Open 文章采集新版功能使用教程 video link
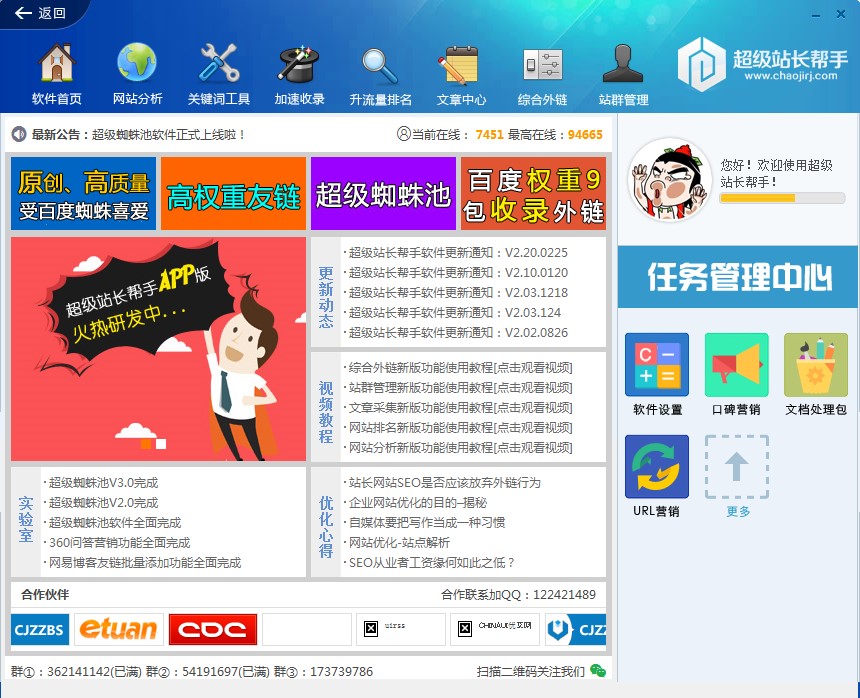The image size is (860, 698). [x=460, y=407]
